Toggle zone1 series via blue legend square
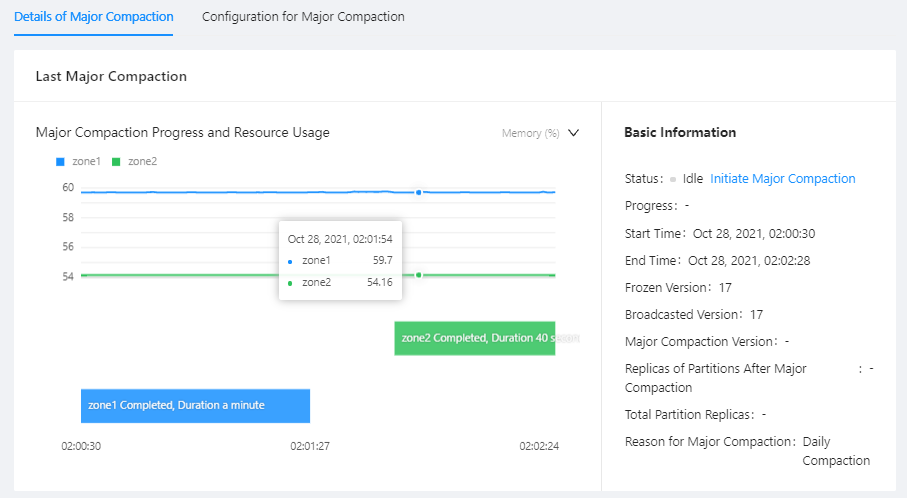This screenshot has width=907, height=498. tap(61, 161)
